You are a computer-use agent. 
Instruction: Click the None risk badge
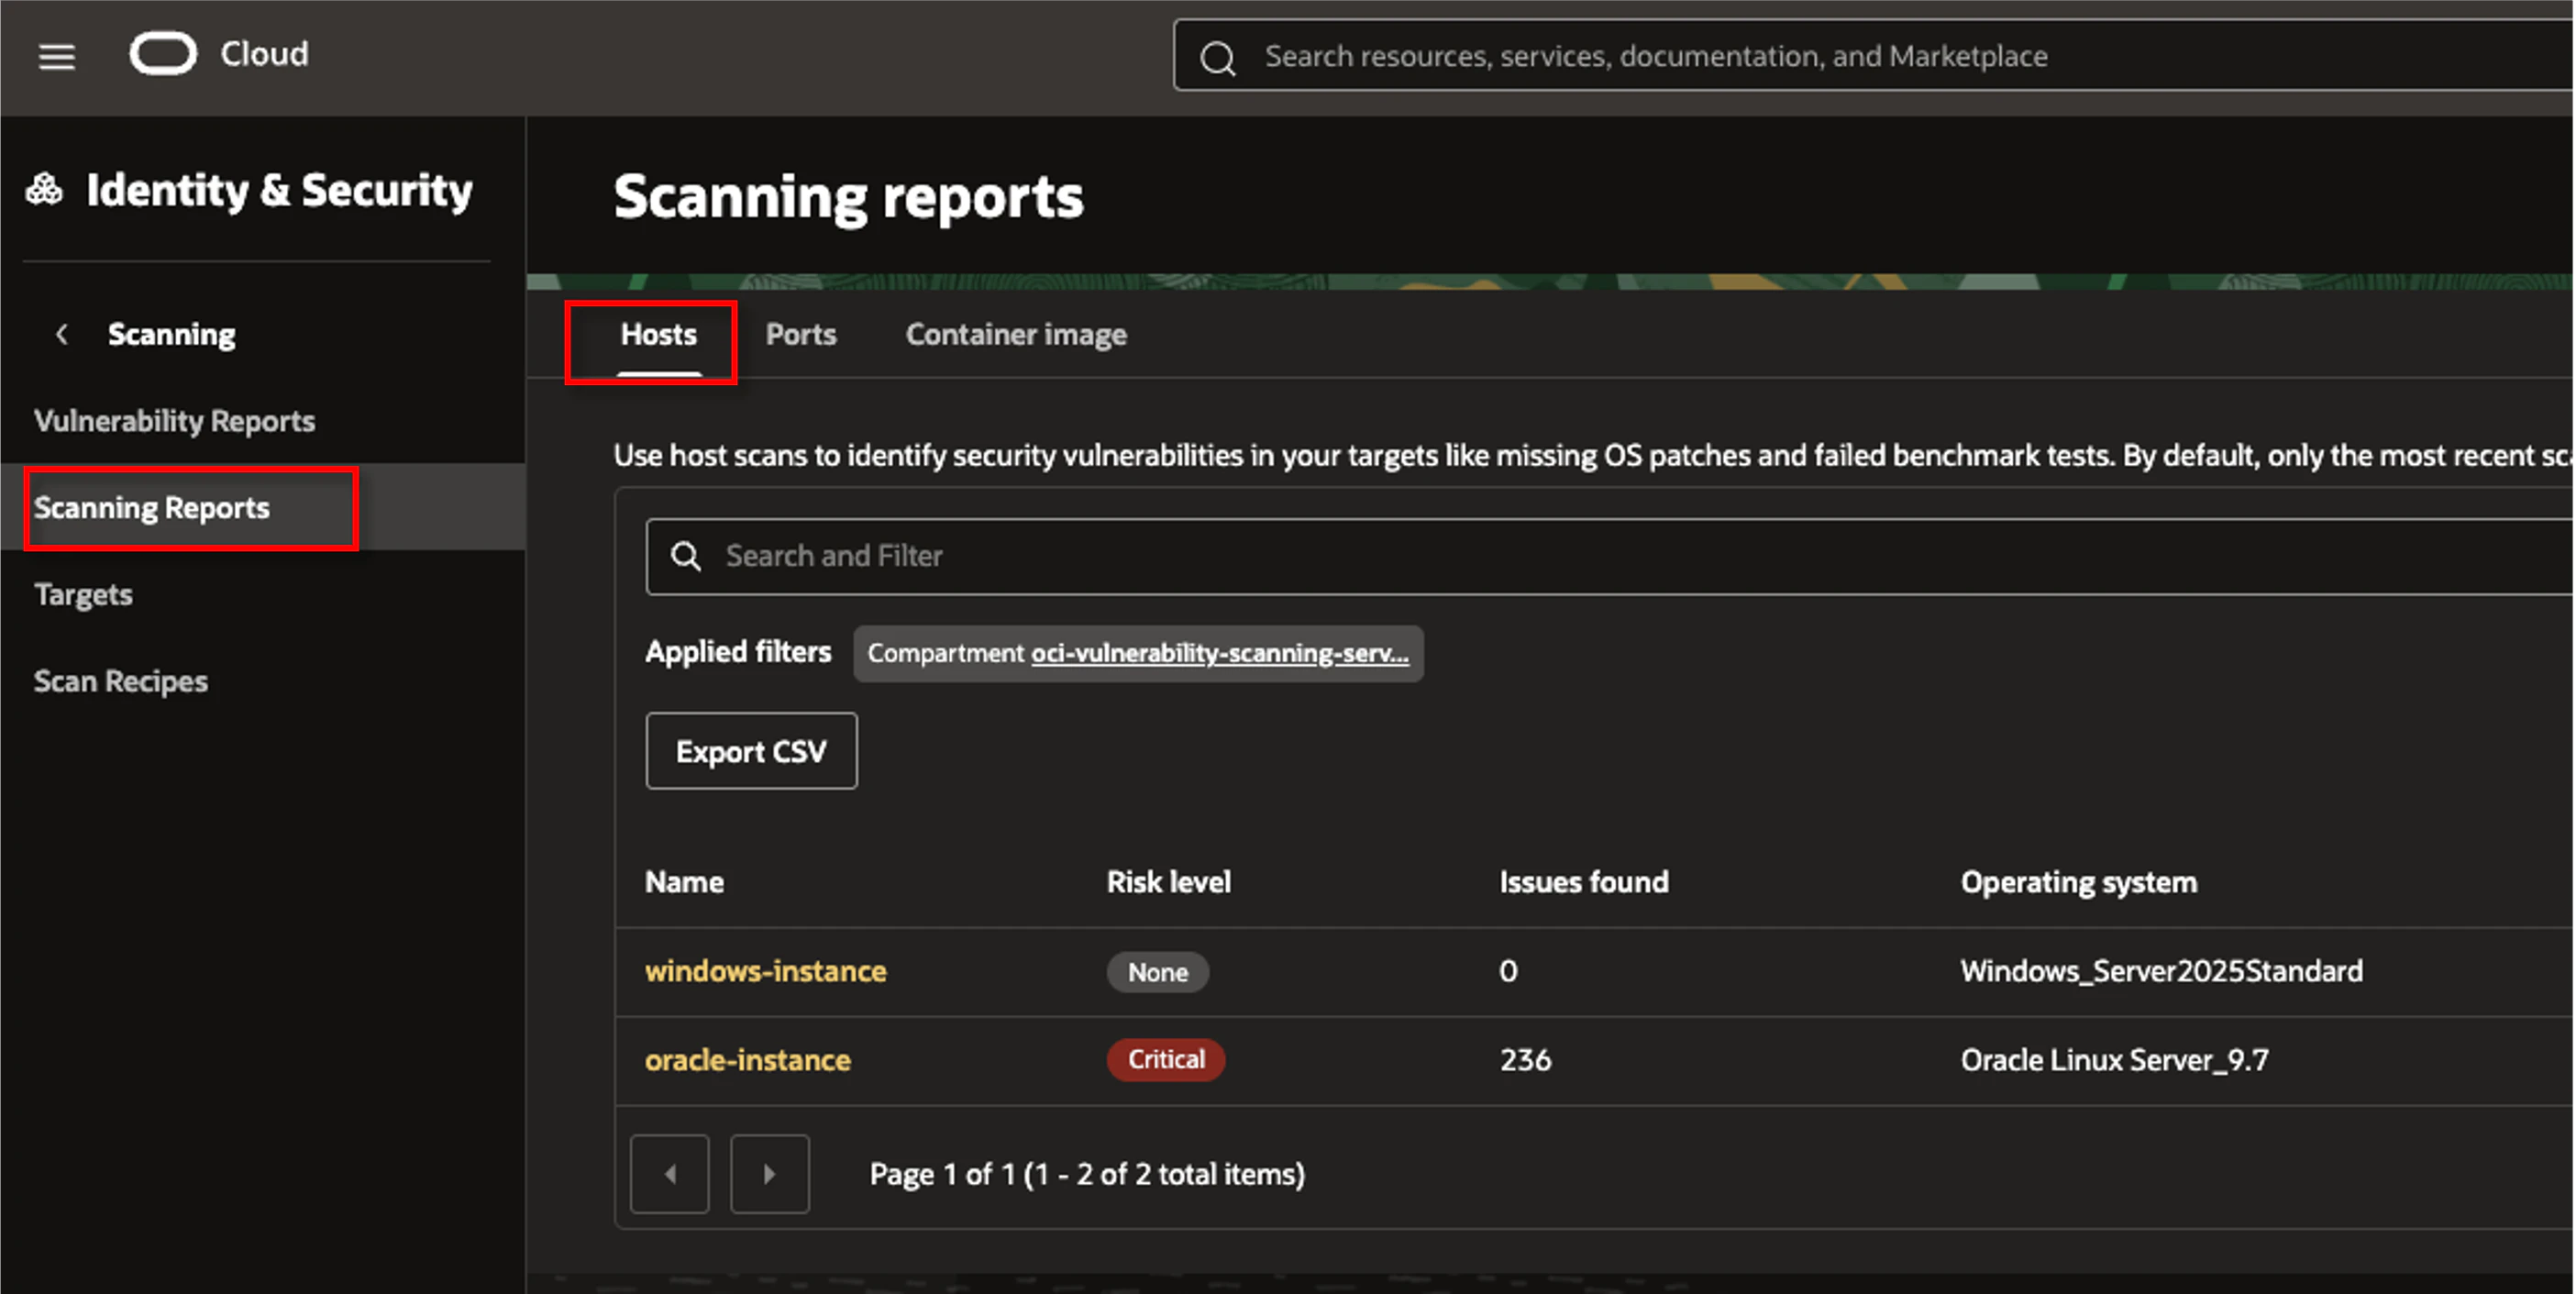click(x=1158, y=972)
